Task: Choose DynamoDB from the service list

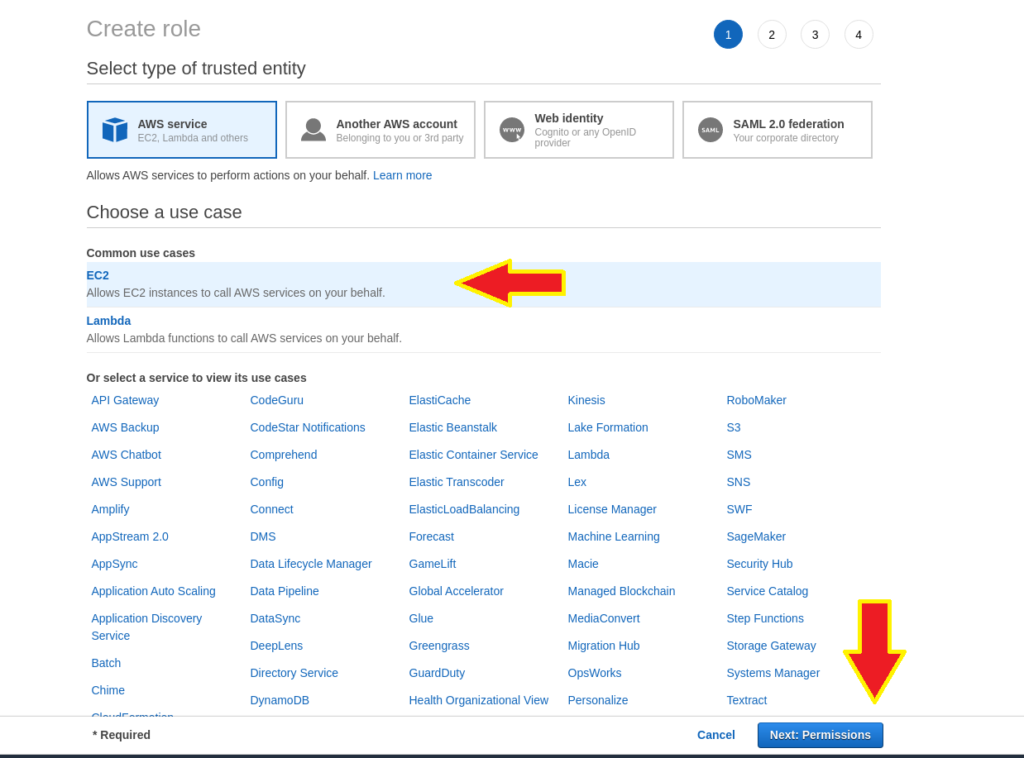Action: pyautogui.click(x=279, y=700)
